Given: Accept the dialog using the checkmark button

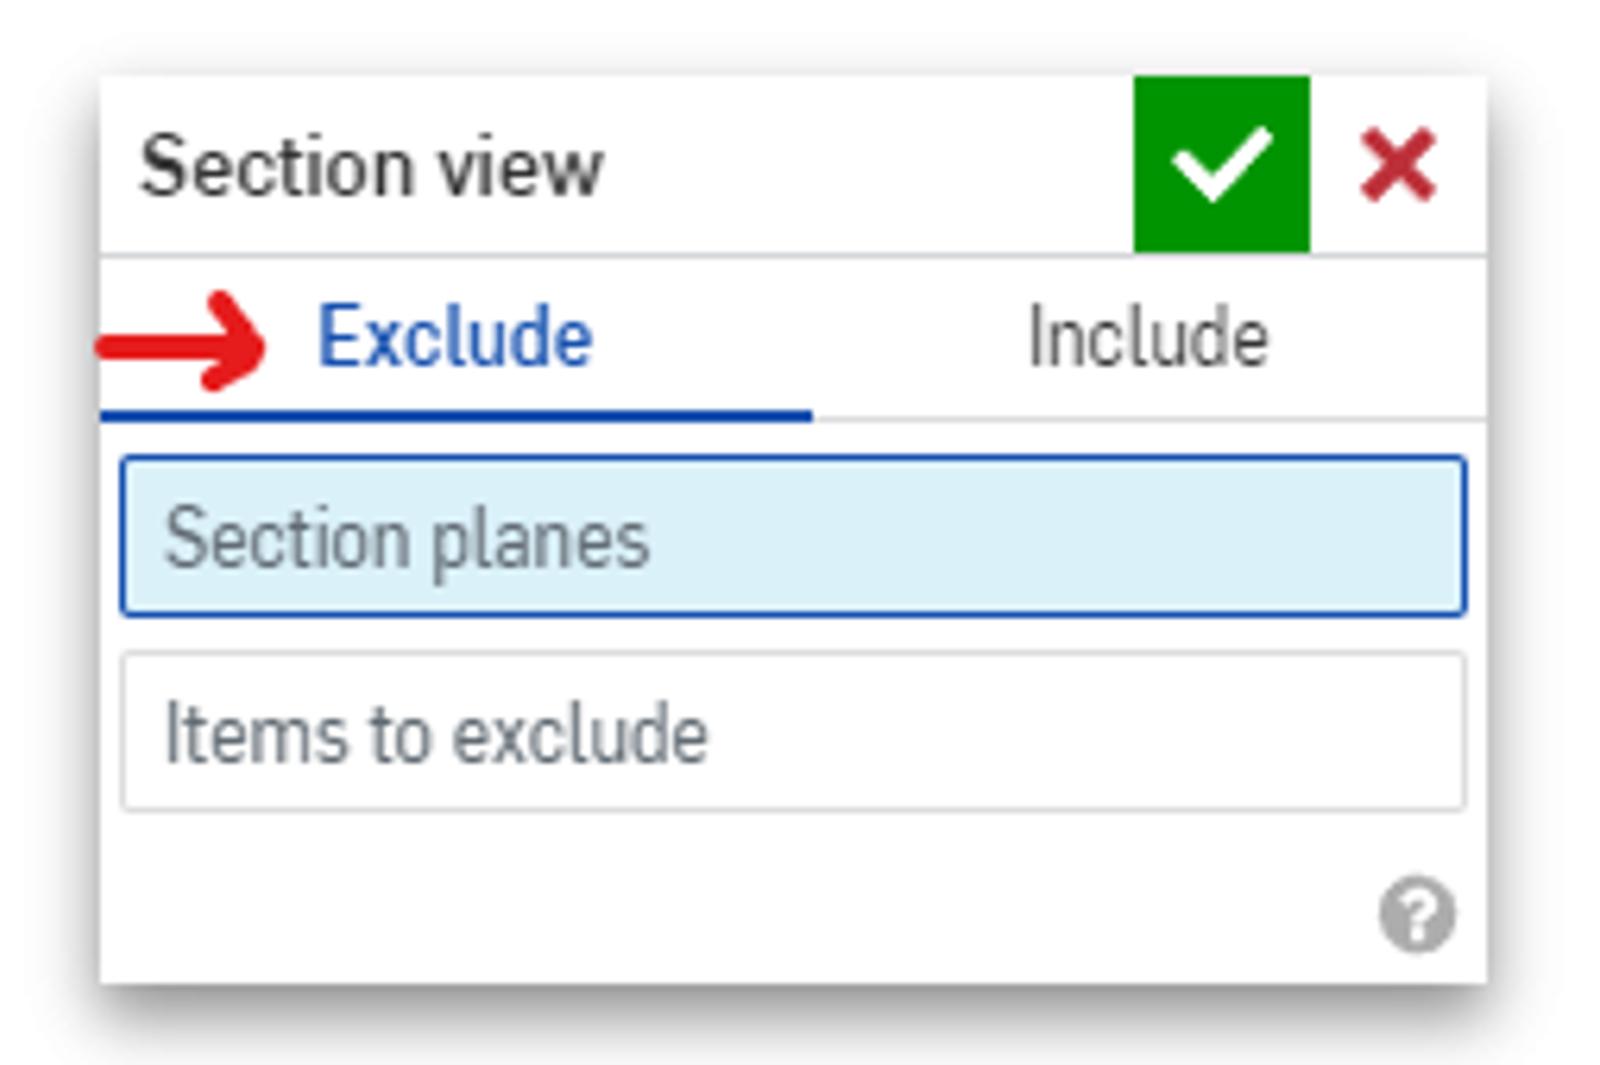Looking at the screenshot, I should point(1221,165).
